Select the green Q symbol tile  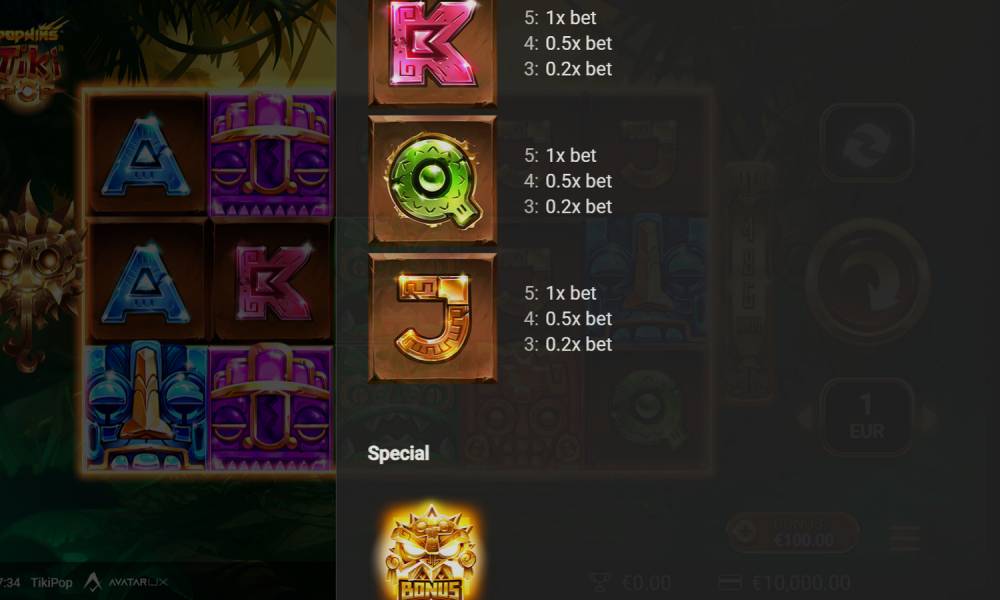(x=432, y=180)
